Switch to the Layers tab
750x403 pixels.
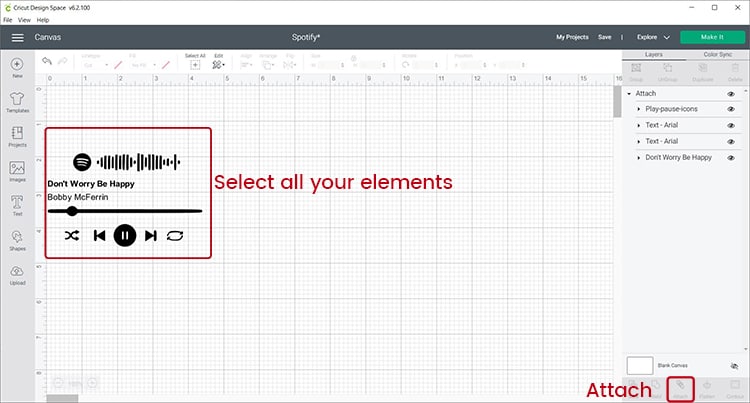[653, 54]
